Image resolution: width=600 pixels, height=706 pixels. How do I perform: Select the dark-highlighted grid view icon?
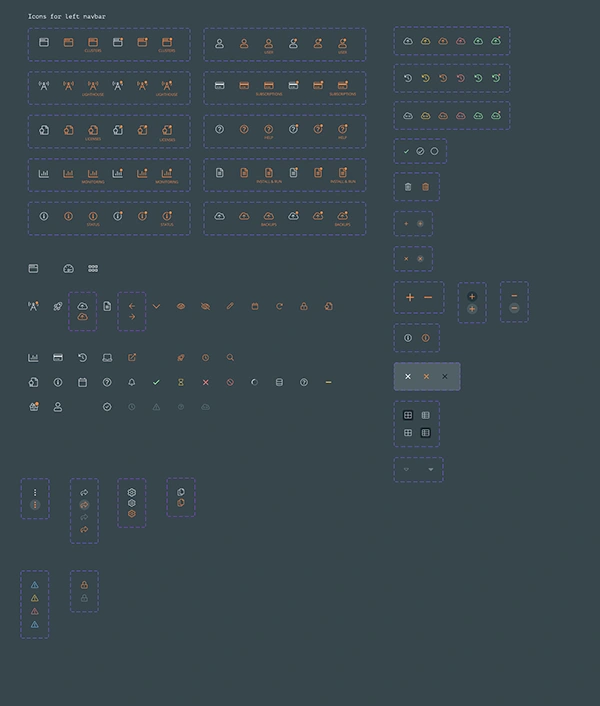tap(408, 415)
